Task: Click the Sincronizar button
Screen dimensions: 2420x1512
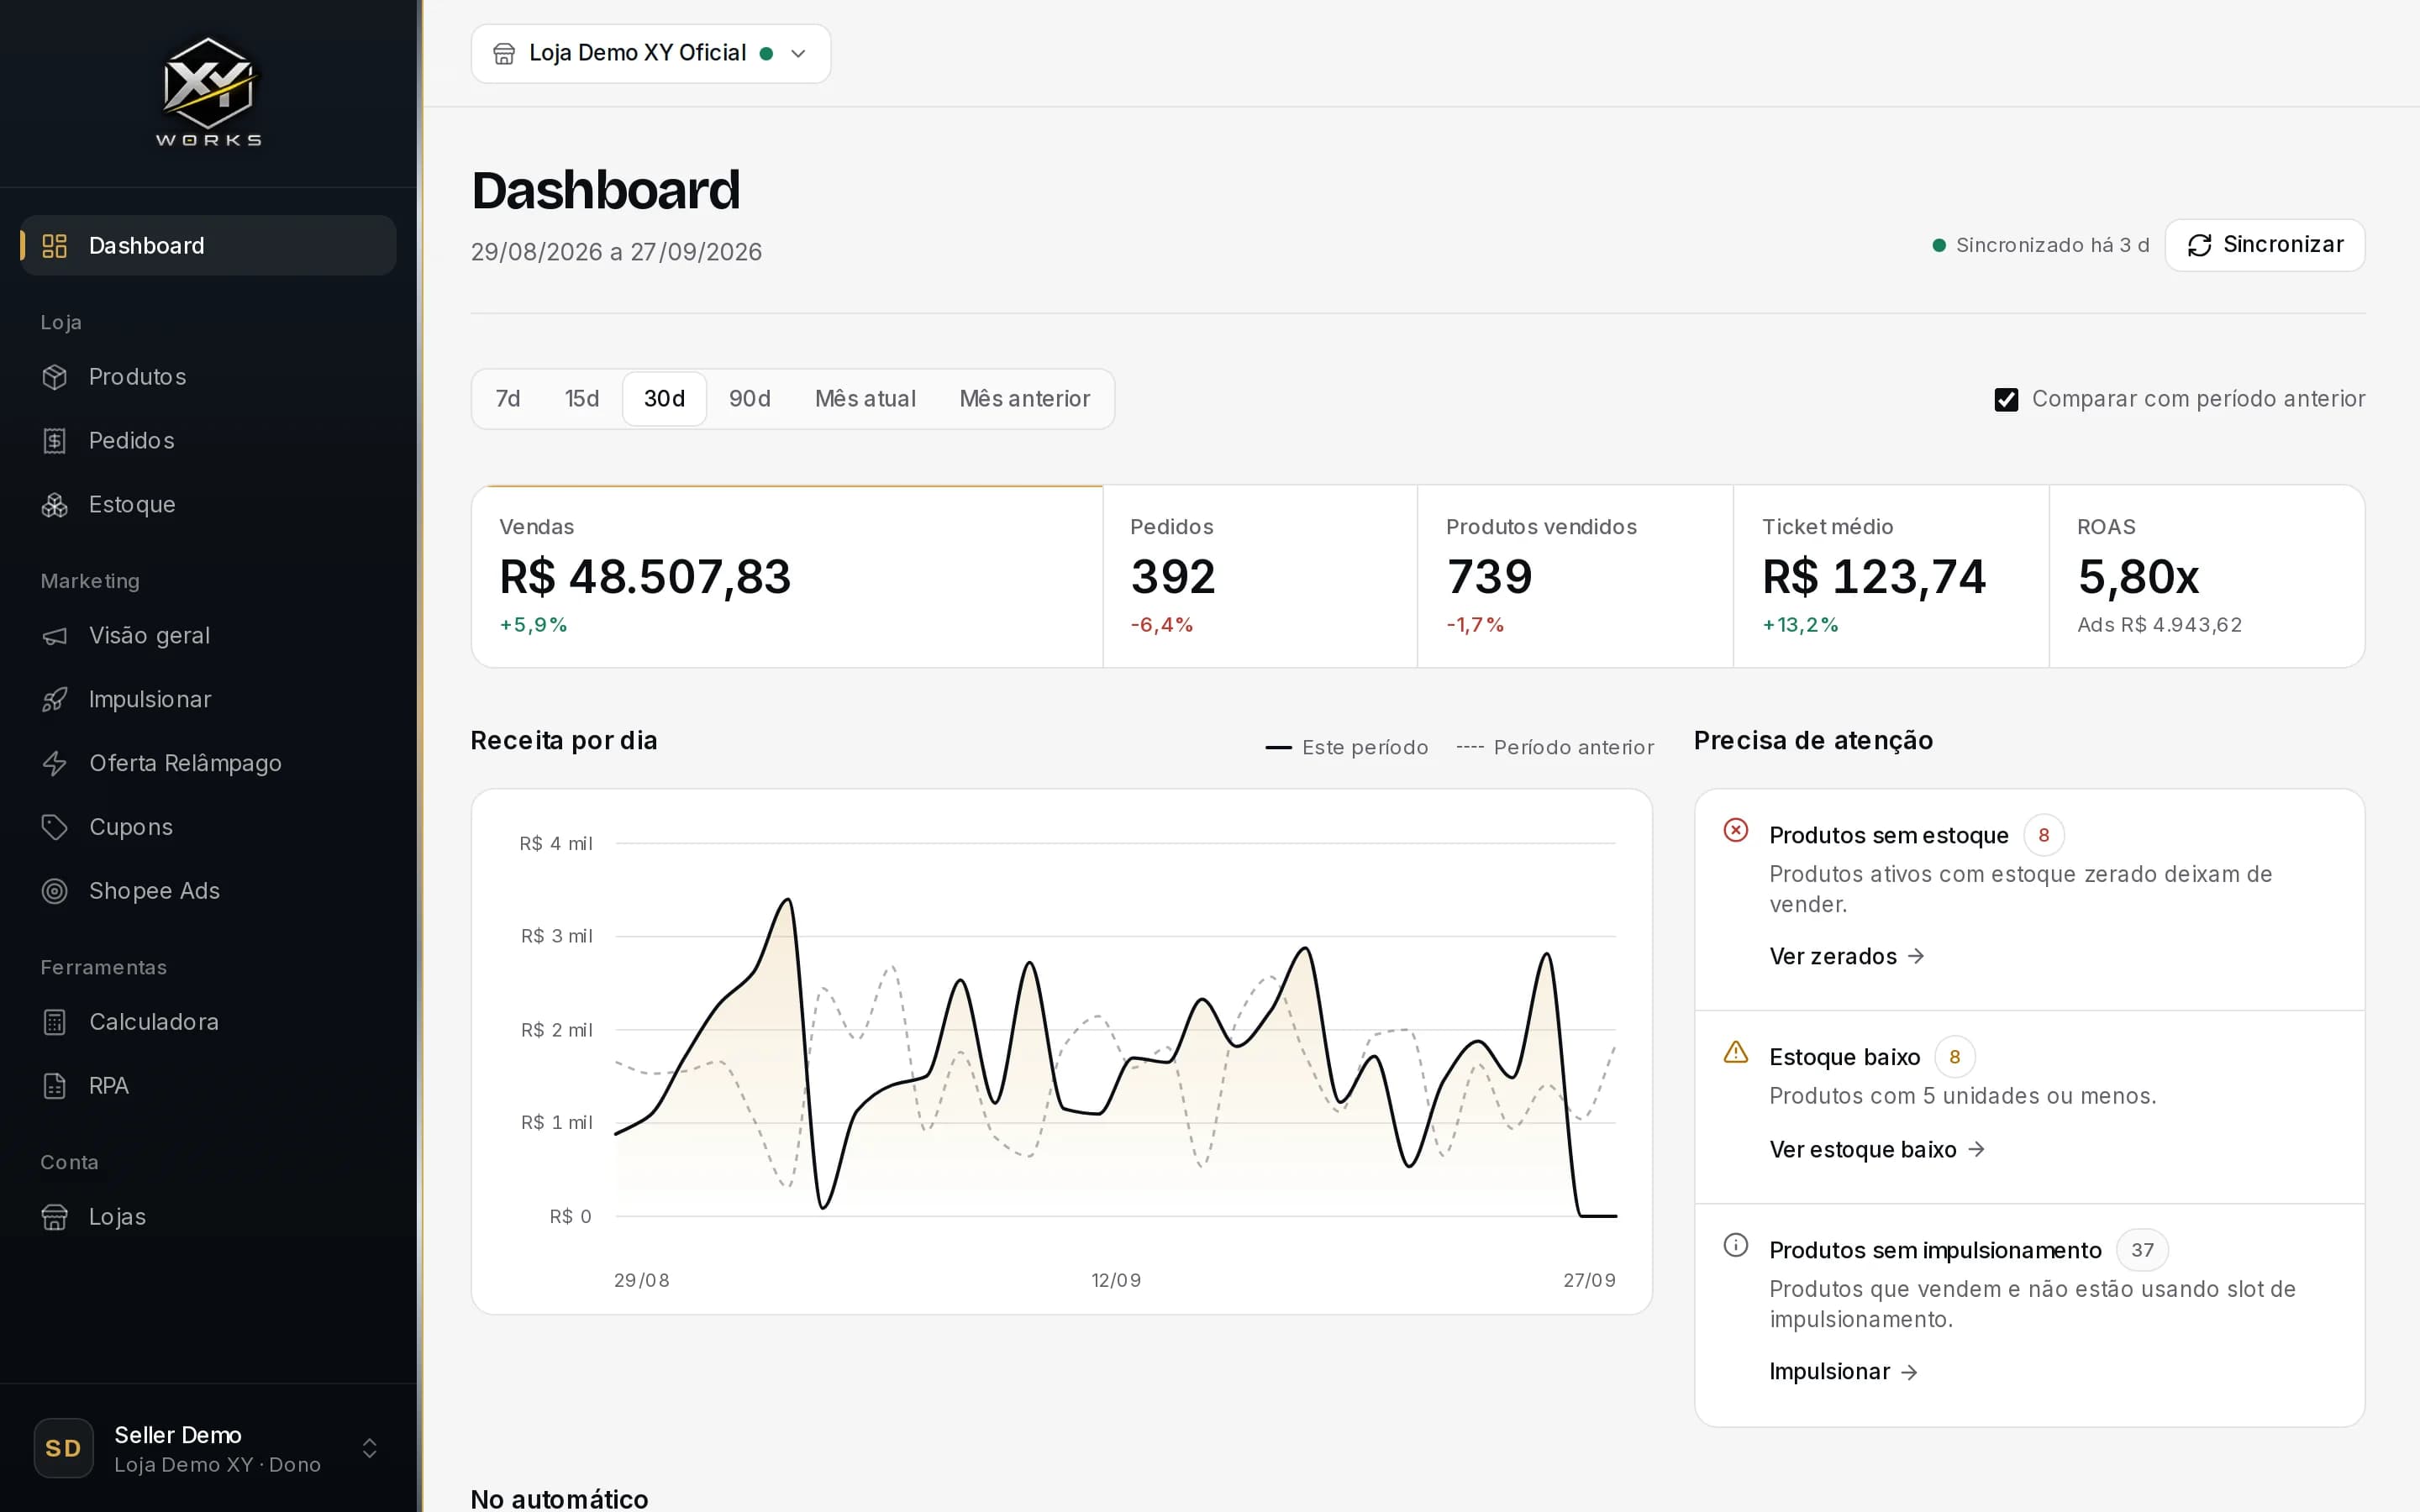Action: (2265, 245)
